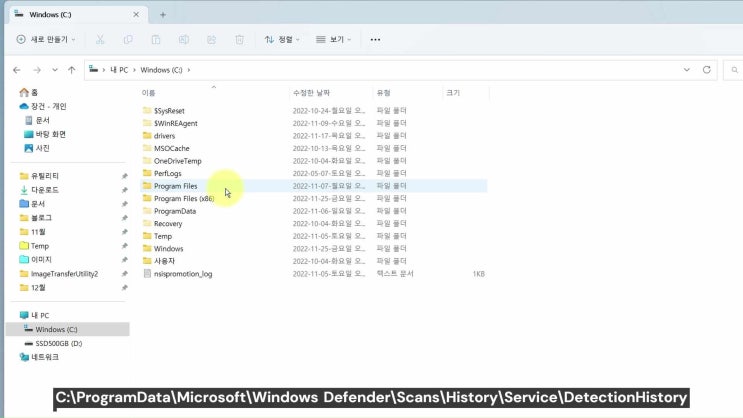Go up one folder level arrow
The height and width of the screenshot is (418, 743).
click(x=72, y=70)
